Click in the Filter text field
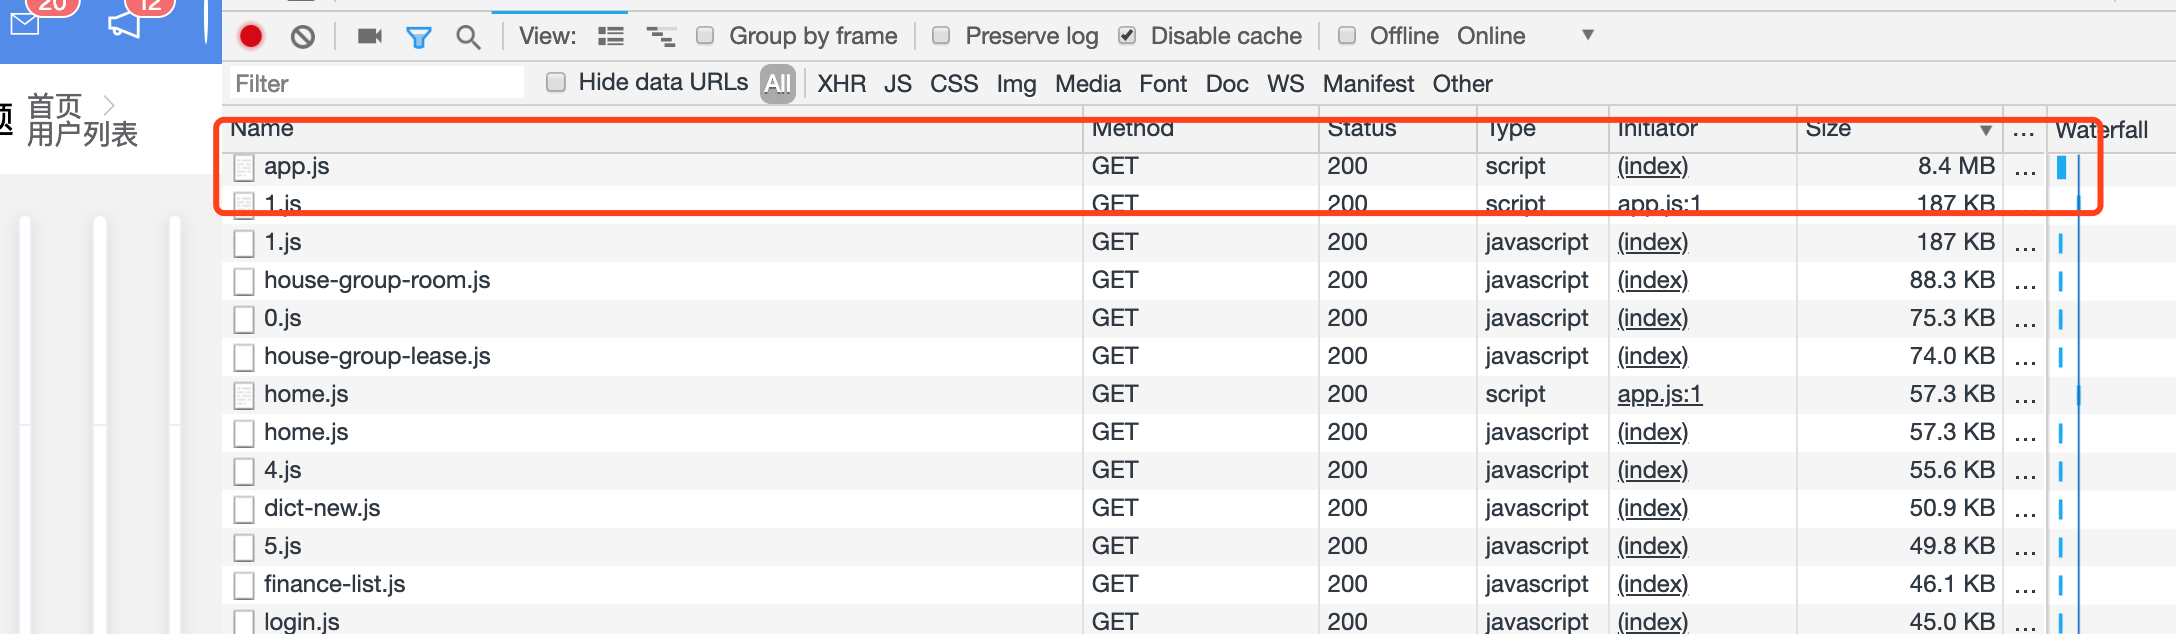This screenshot has height=634, width=2176. [x=375, y=84]
